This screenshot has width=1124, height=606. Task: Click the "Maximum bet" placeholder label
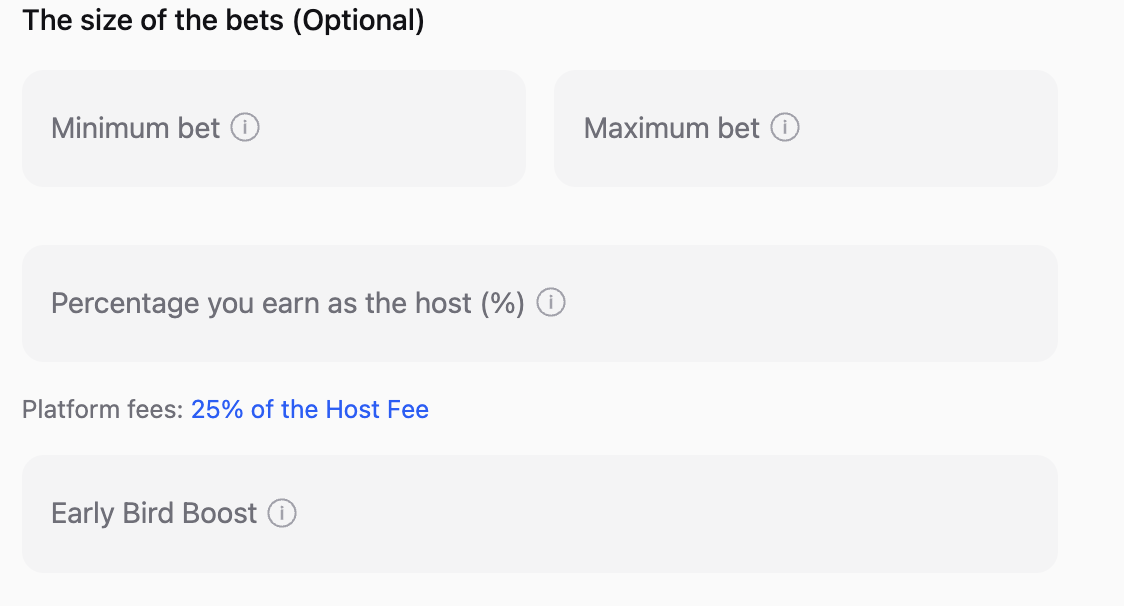[672, 128]
